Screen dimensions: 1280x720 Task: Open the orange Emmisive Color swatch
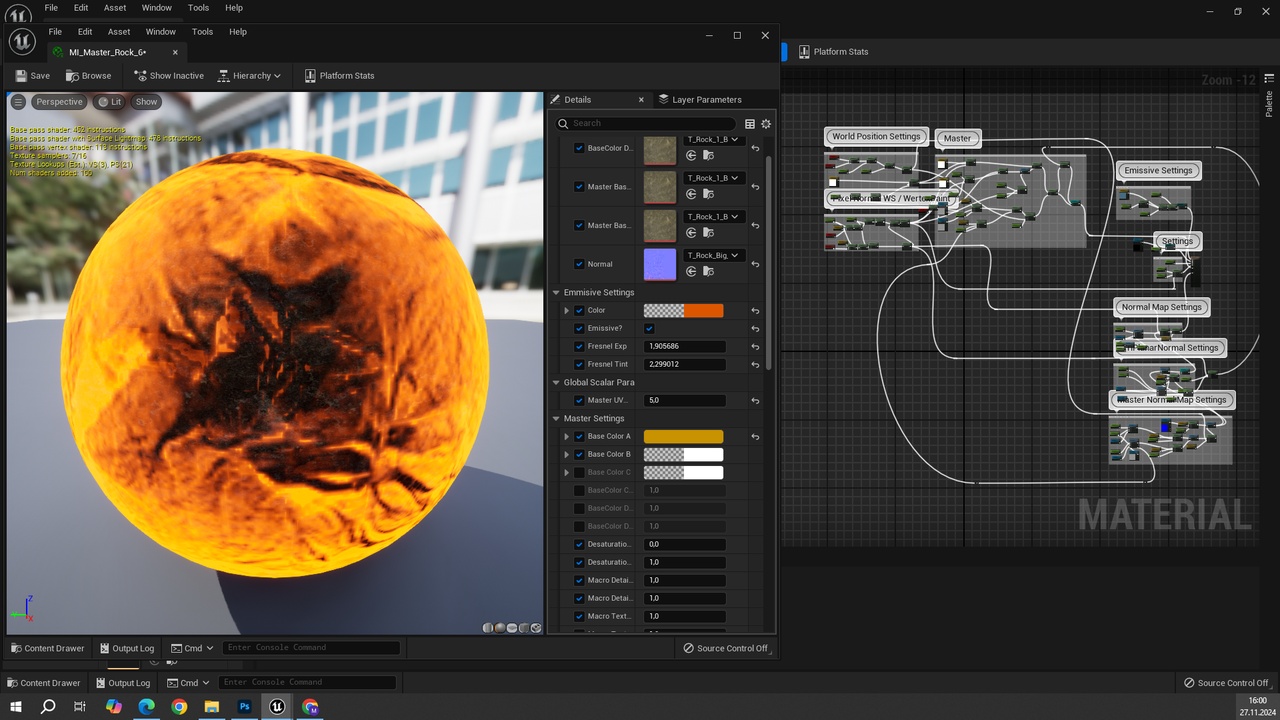[x=703, y=311]
